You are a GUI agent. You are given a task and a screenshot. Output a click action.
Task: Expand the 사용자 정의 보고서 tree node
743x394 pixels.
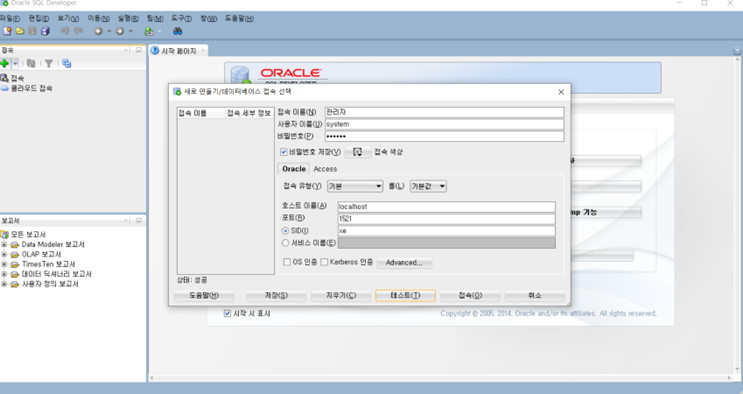click(x=4, y=284)
